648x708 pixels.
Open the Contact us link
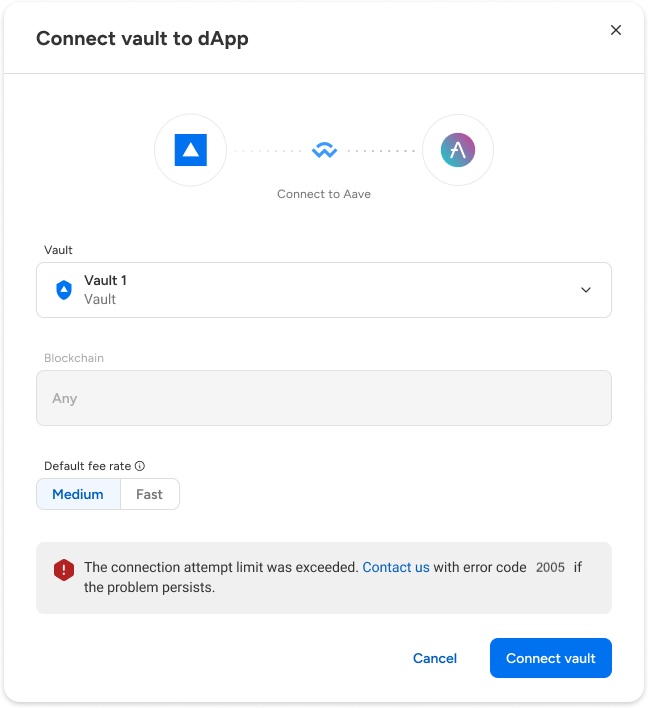pos(396,567)
